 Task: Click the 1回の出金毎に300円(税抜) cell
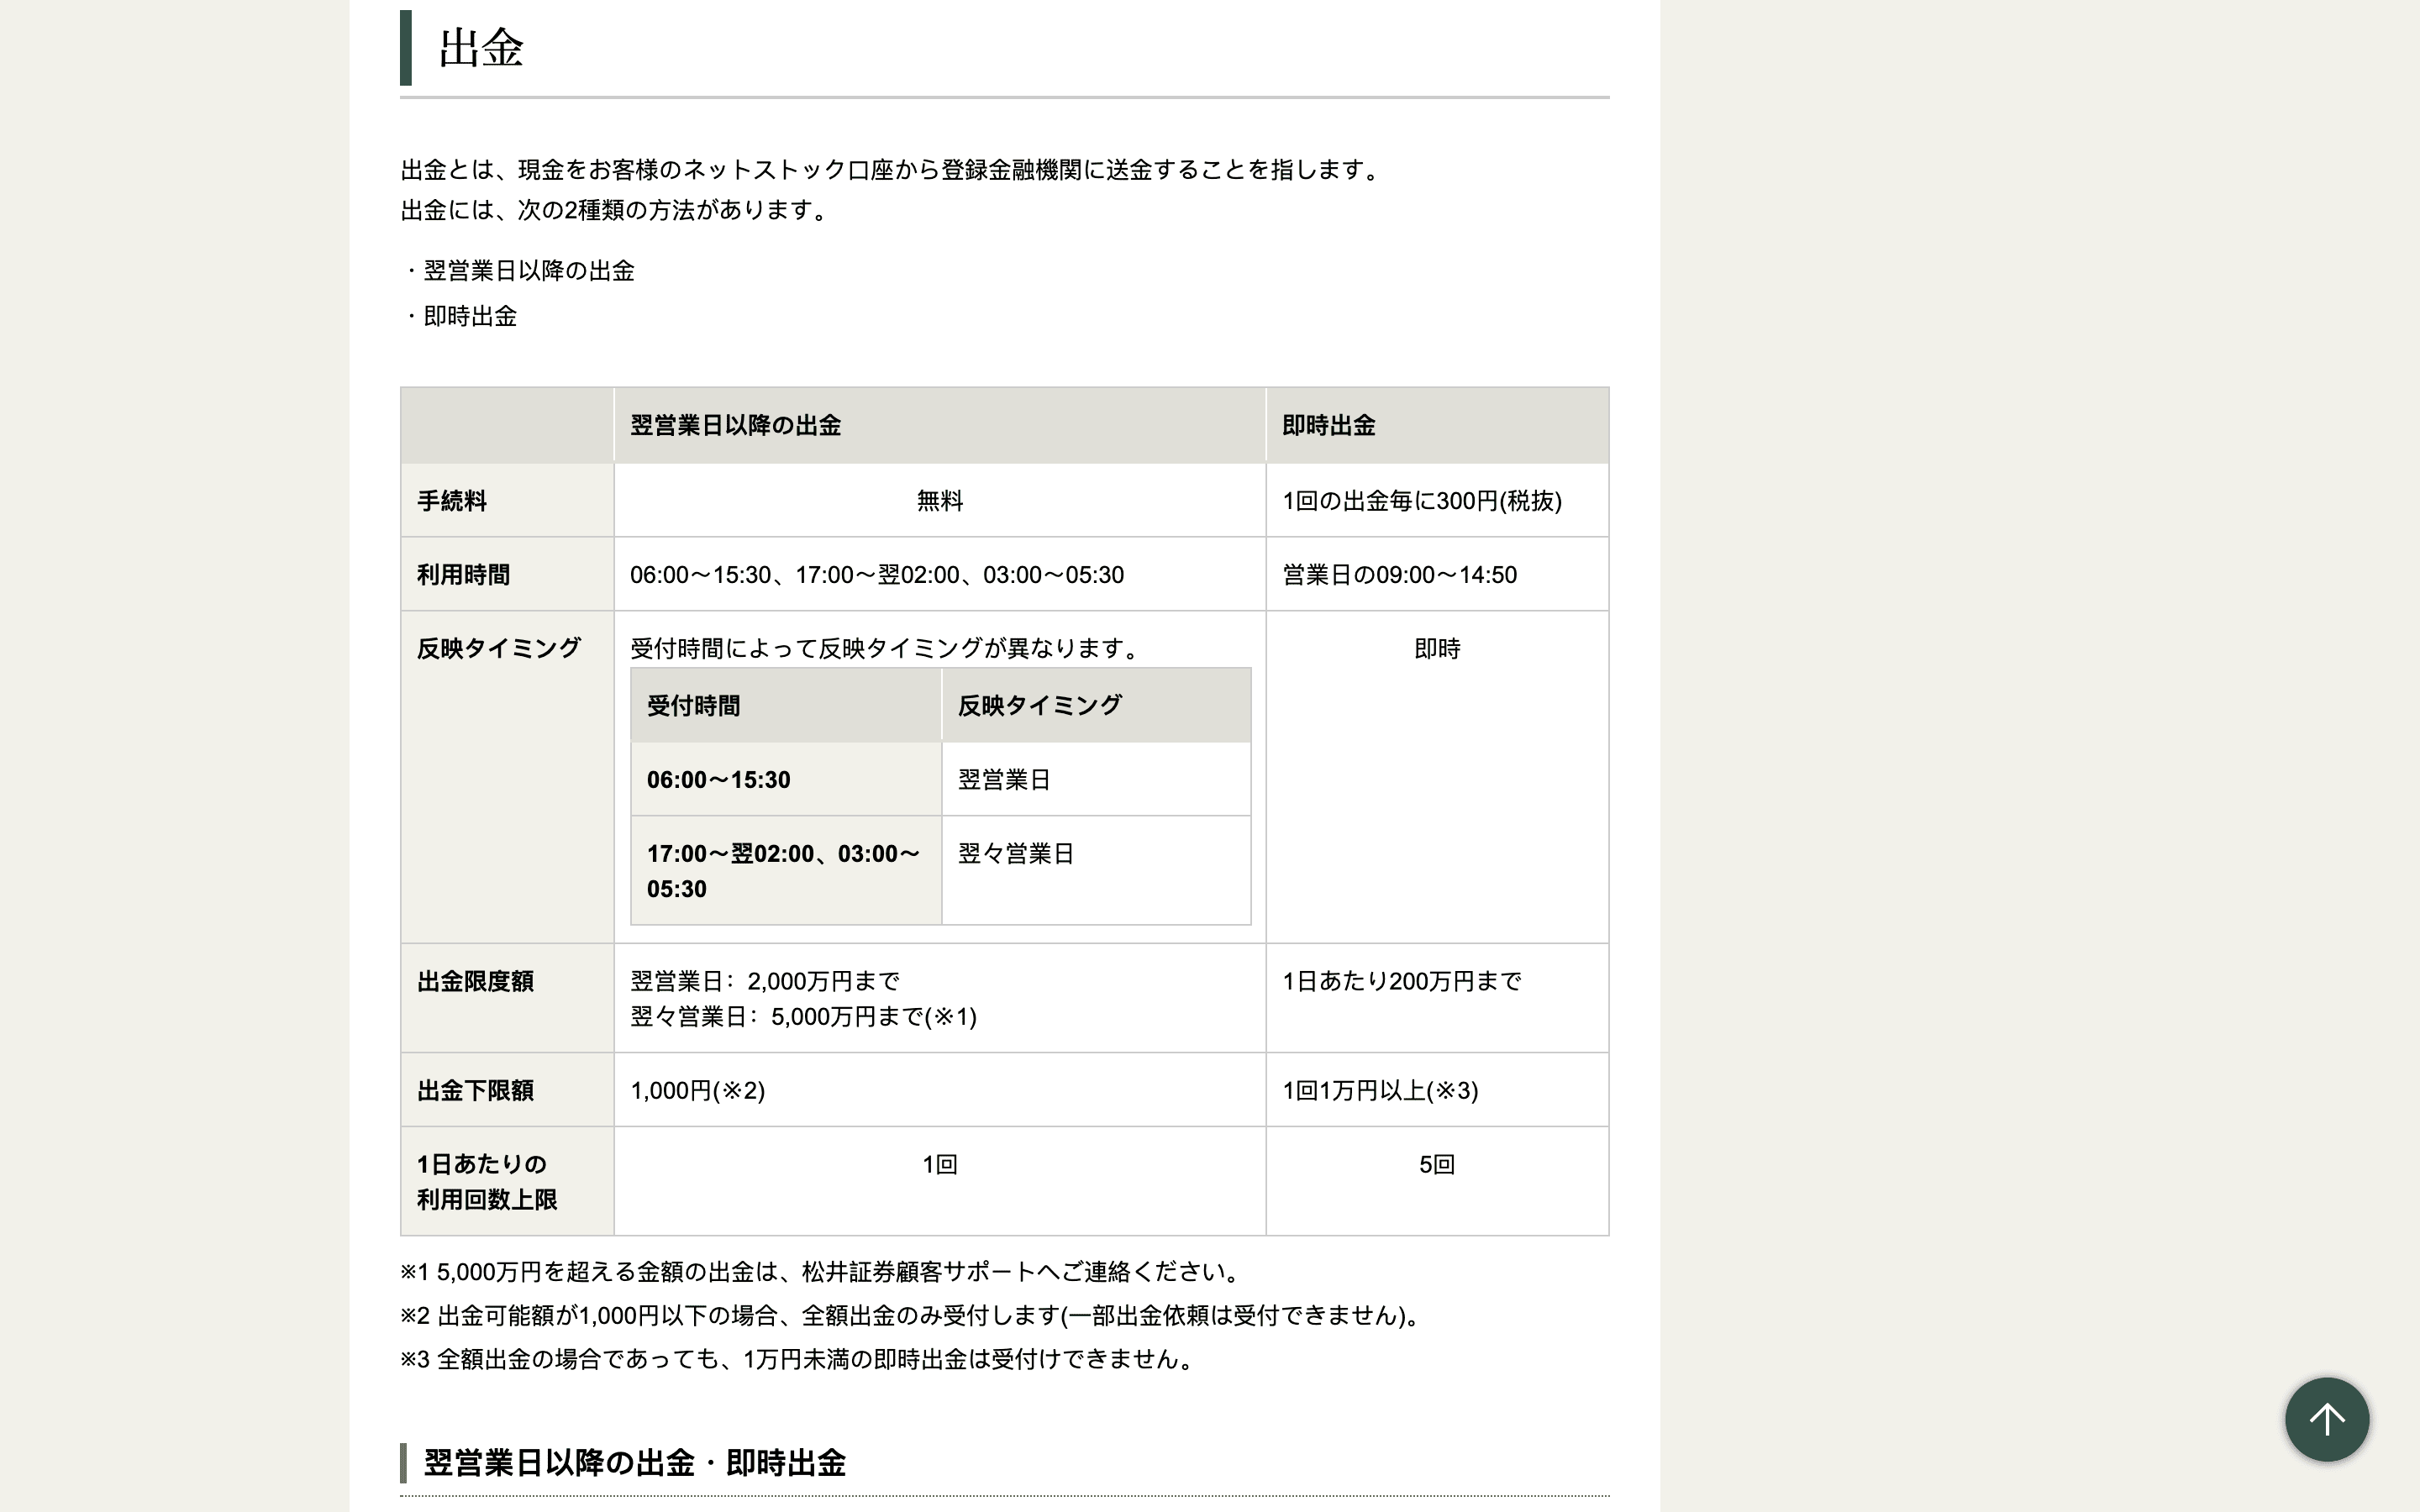coord(1421,501)
